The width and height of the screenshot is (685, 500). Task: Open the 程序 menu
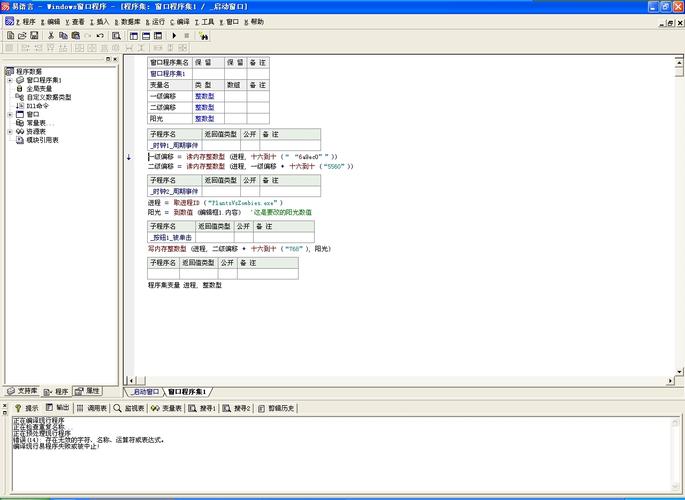pyautogui.click(x=26, y=21)
